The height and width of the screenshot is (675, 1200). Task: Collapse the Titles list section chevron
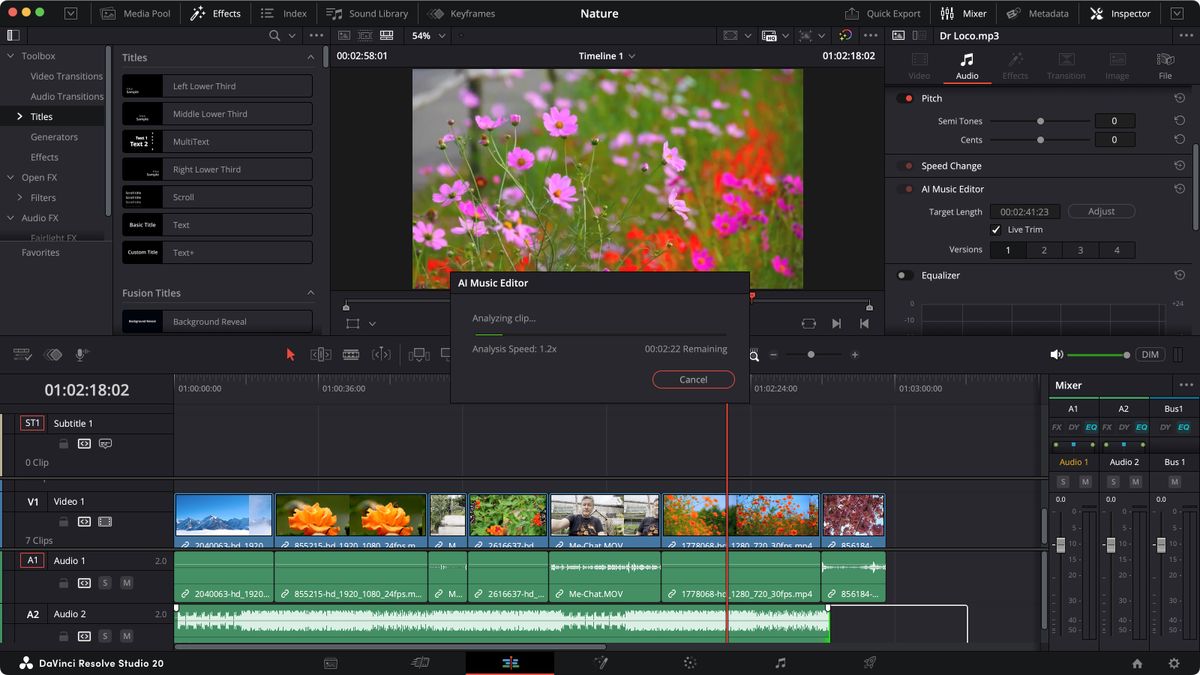click(x=310, y=58)
